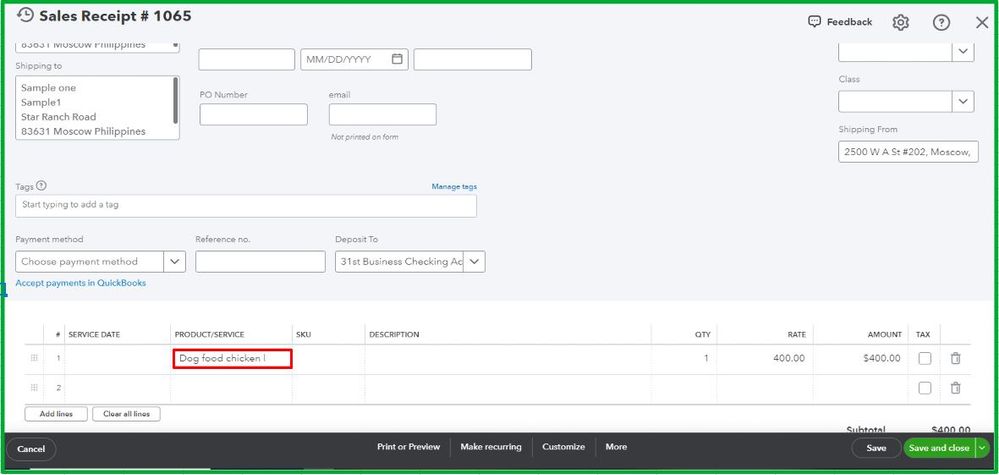
Task: Expand the Save and close arrow
Action: [x=982, y=448]
